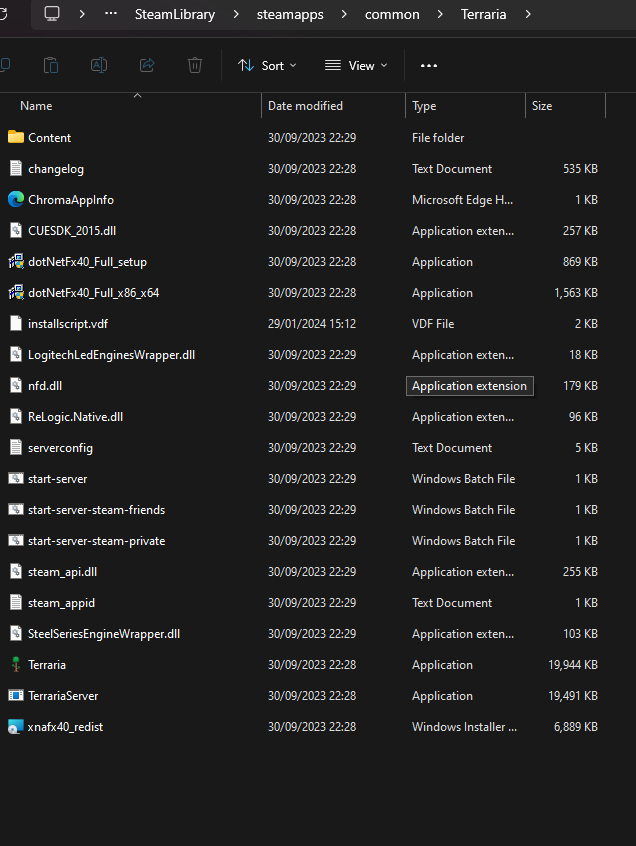636x846 pixels.
Task: Click the VDF File type cell
Action: click(x=433, y=324)
